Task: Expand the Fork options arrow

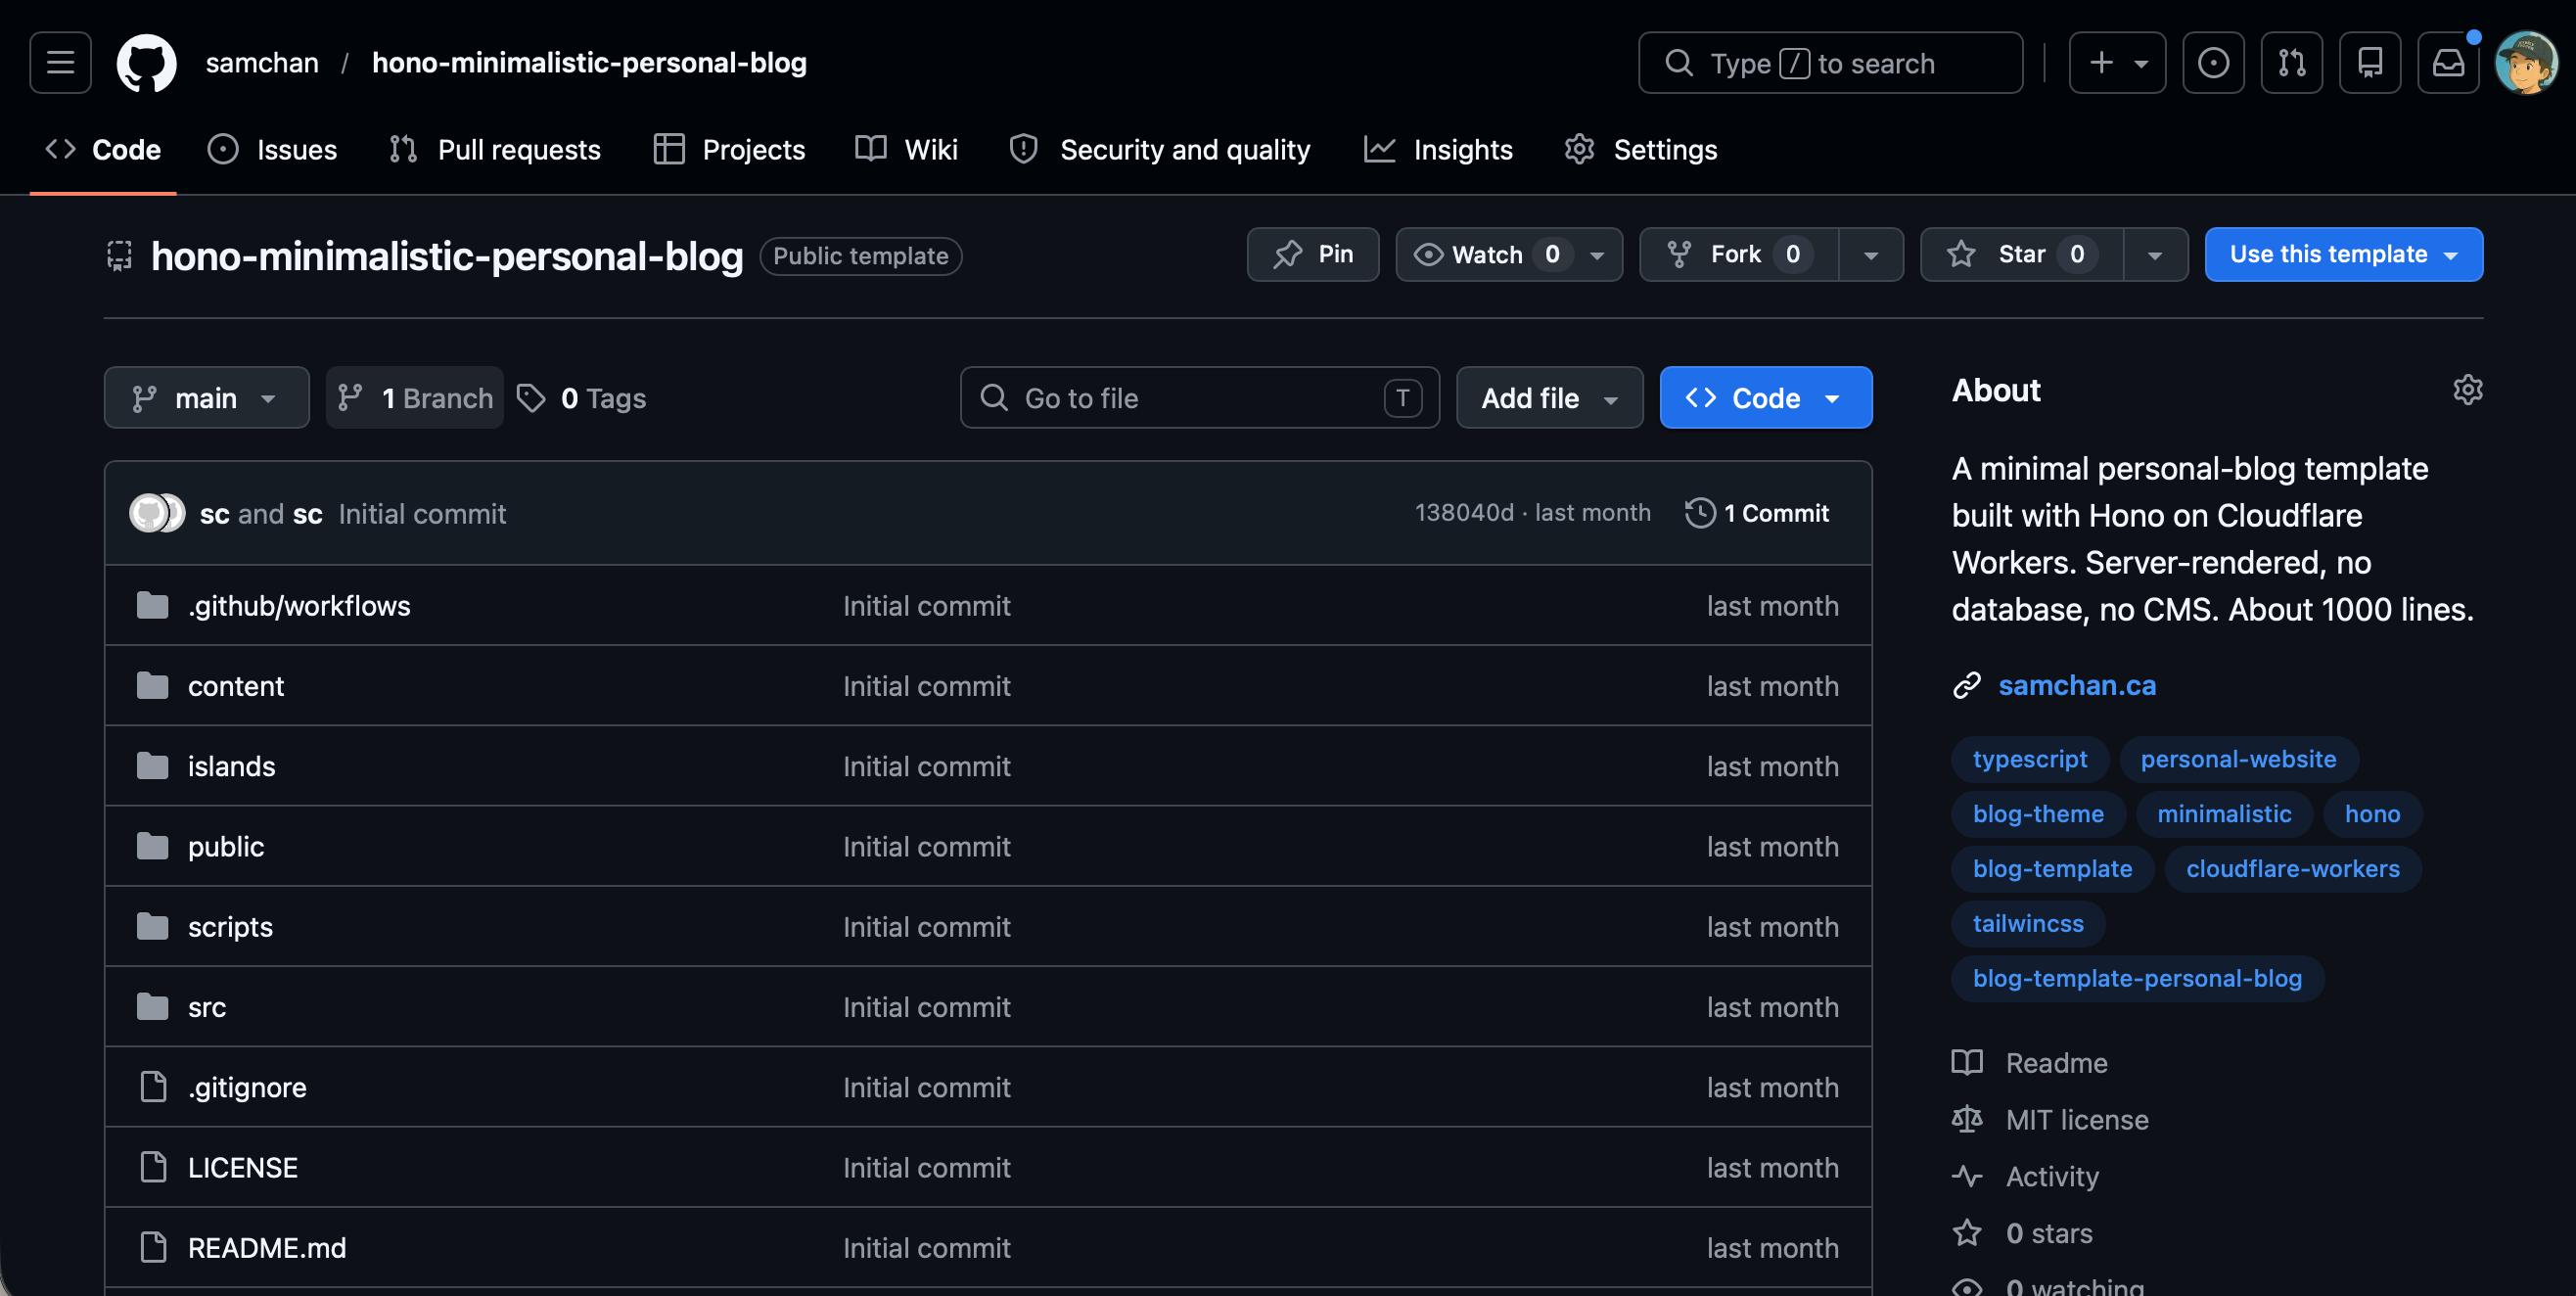Action: click(1871, 254)
